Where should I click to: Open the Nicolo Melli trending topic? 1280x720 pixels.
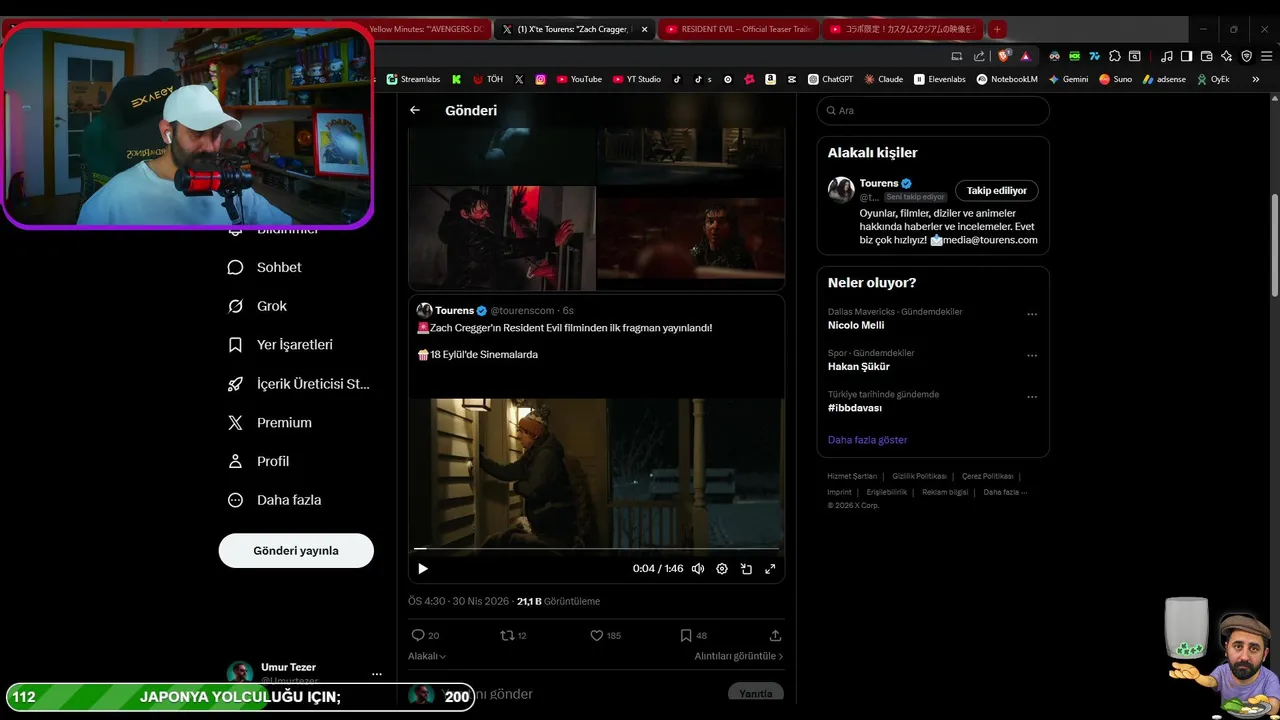[856, 325]
